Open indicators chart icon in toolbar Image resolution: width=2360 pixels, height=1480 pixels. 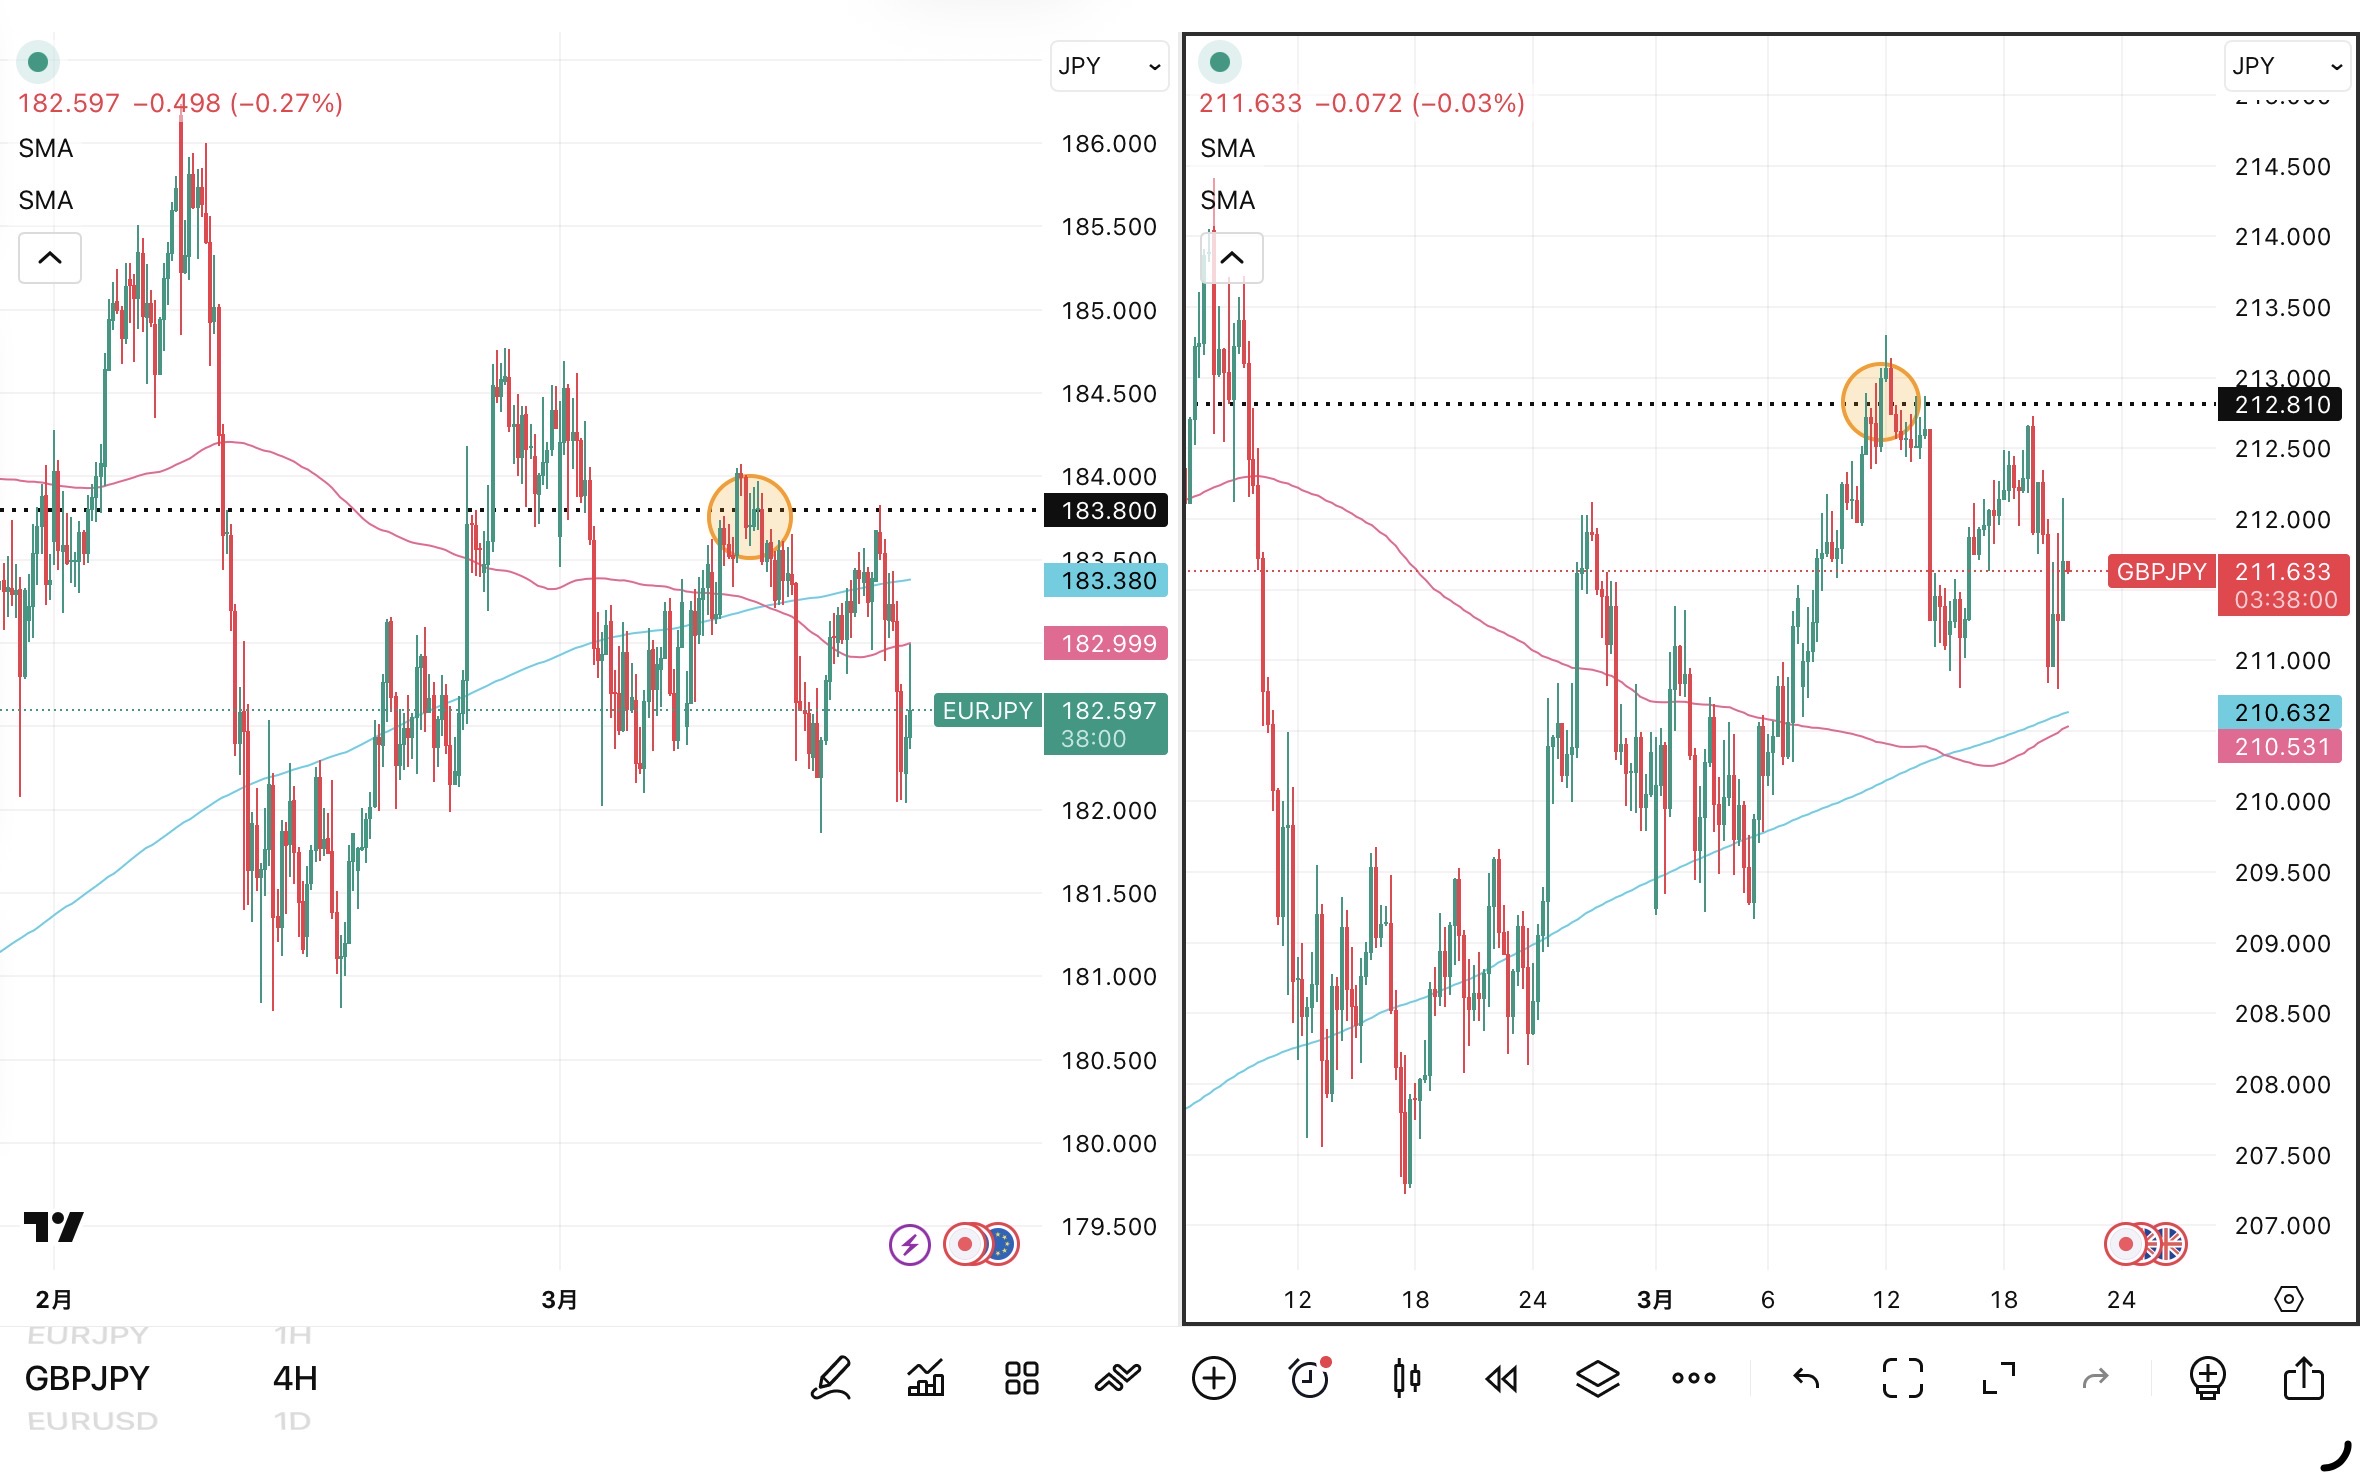tap(926, 1379)
